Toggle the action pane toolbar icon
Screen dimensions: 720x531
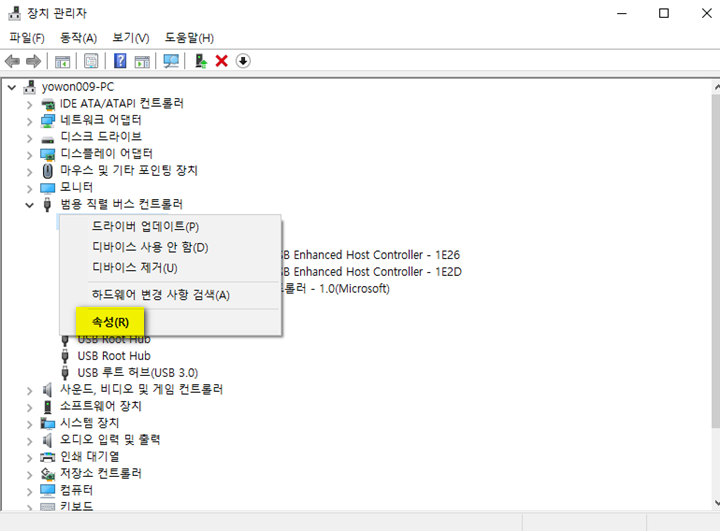[142, 61]
